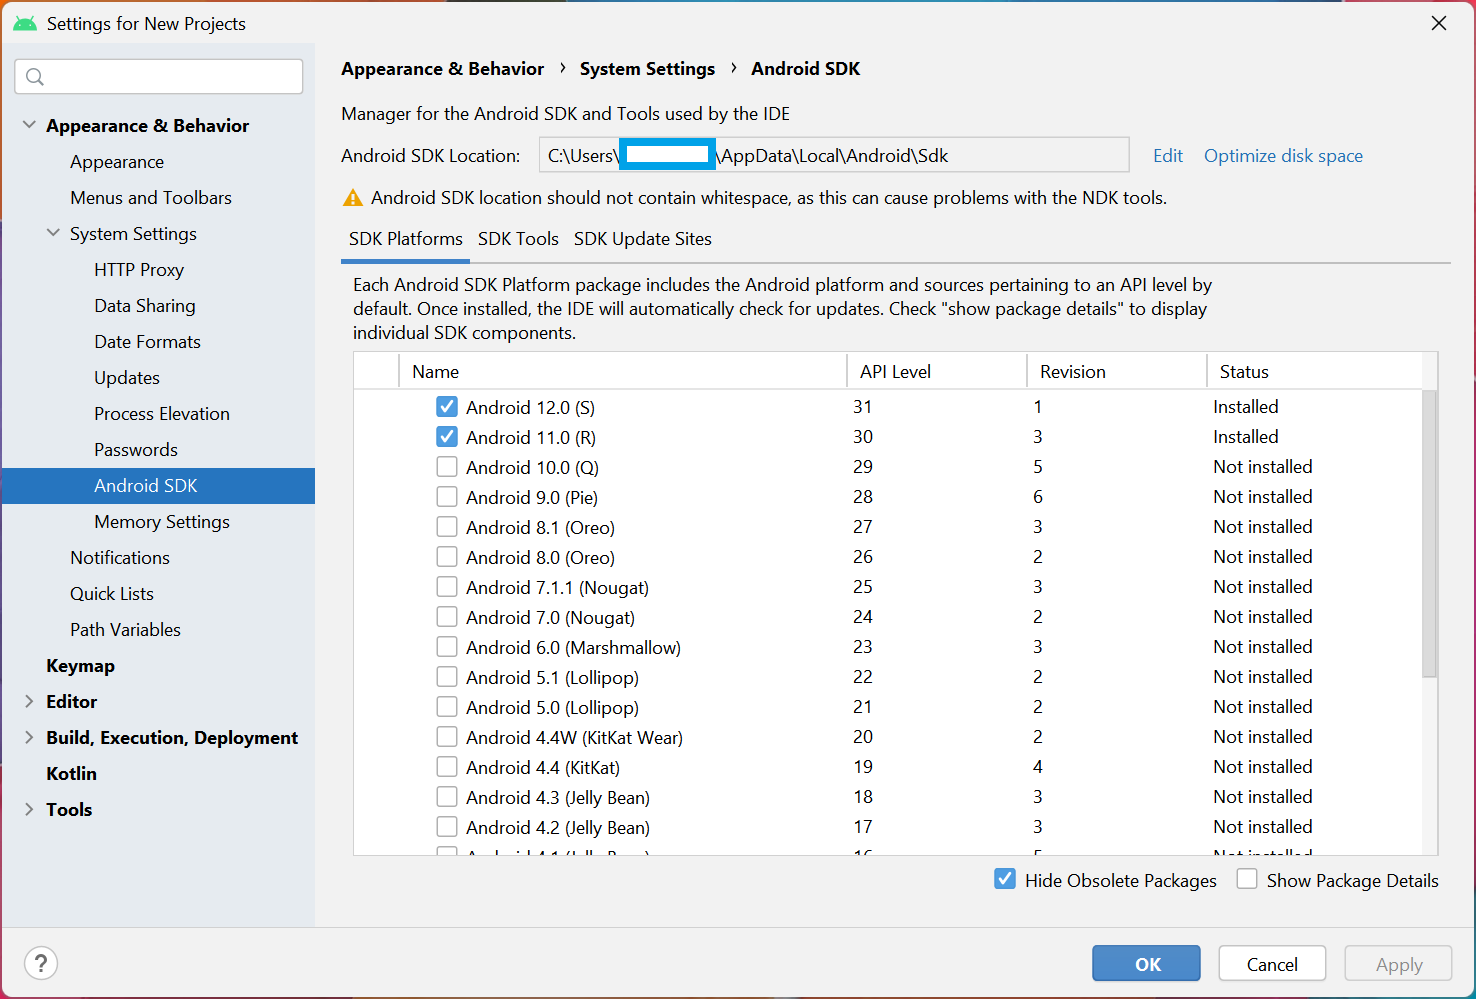Screen dimensions: 1476x999
Task: Close the Settings dialog window
Action: tap(1438, 23)
